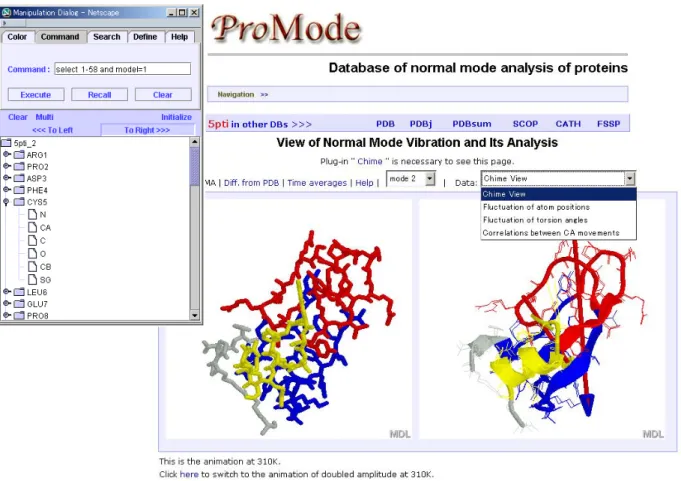Viewport: 681px width, 481px height.
Task: Click the tree scrollbar down arrow
Action: pyautogui.click(x=195, y=316)
